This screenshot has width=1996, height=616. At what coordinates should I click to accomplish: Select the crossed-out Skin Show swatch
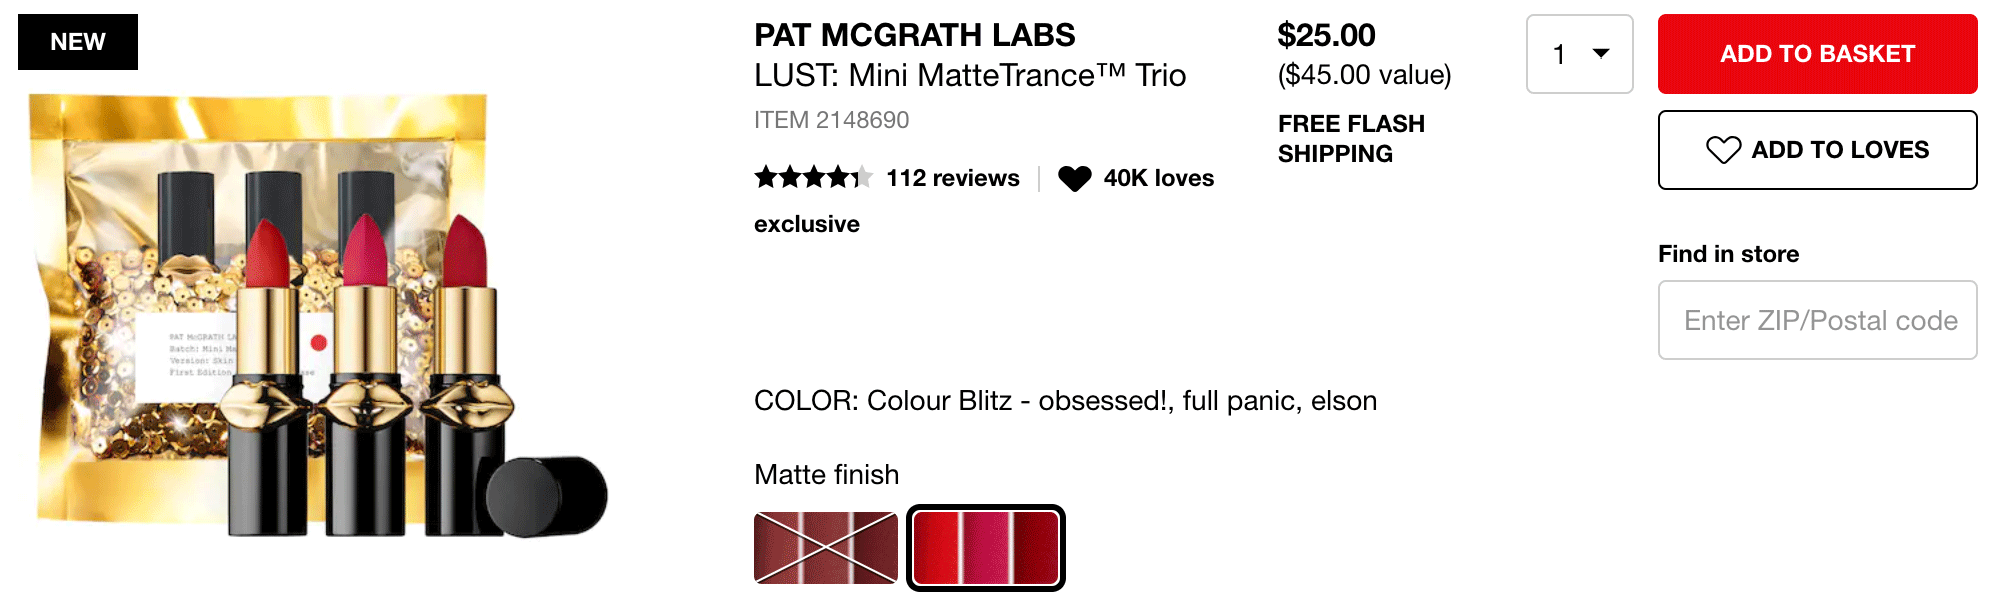coord(826,548)
